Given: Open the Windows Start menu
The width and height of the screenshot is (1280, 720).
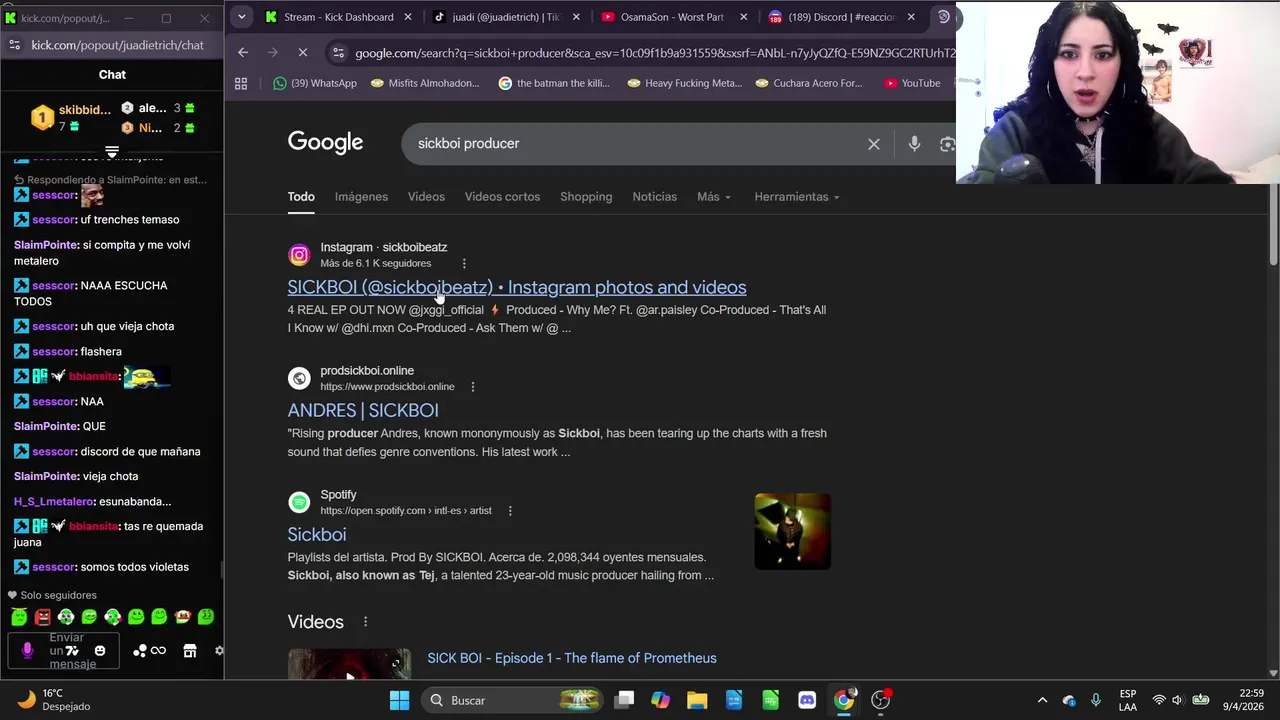Looking at the screenshot, I should tap(399, 700).
